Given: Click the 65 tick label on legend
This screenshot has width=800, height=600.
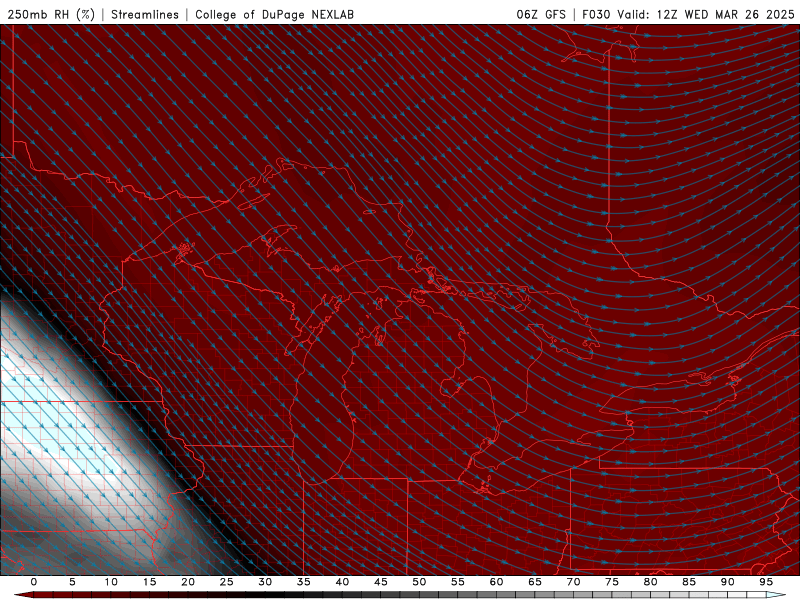Looking at the screenshot, I should point(535,582).
